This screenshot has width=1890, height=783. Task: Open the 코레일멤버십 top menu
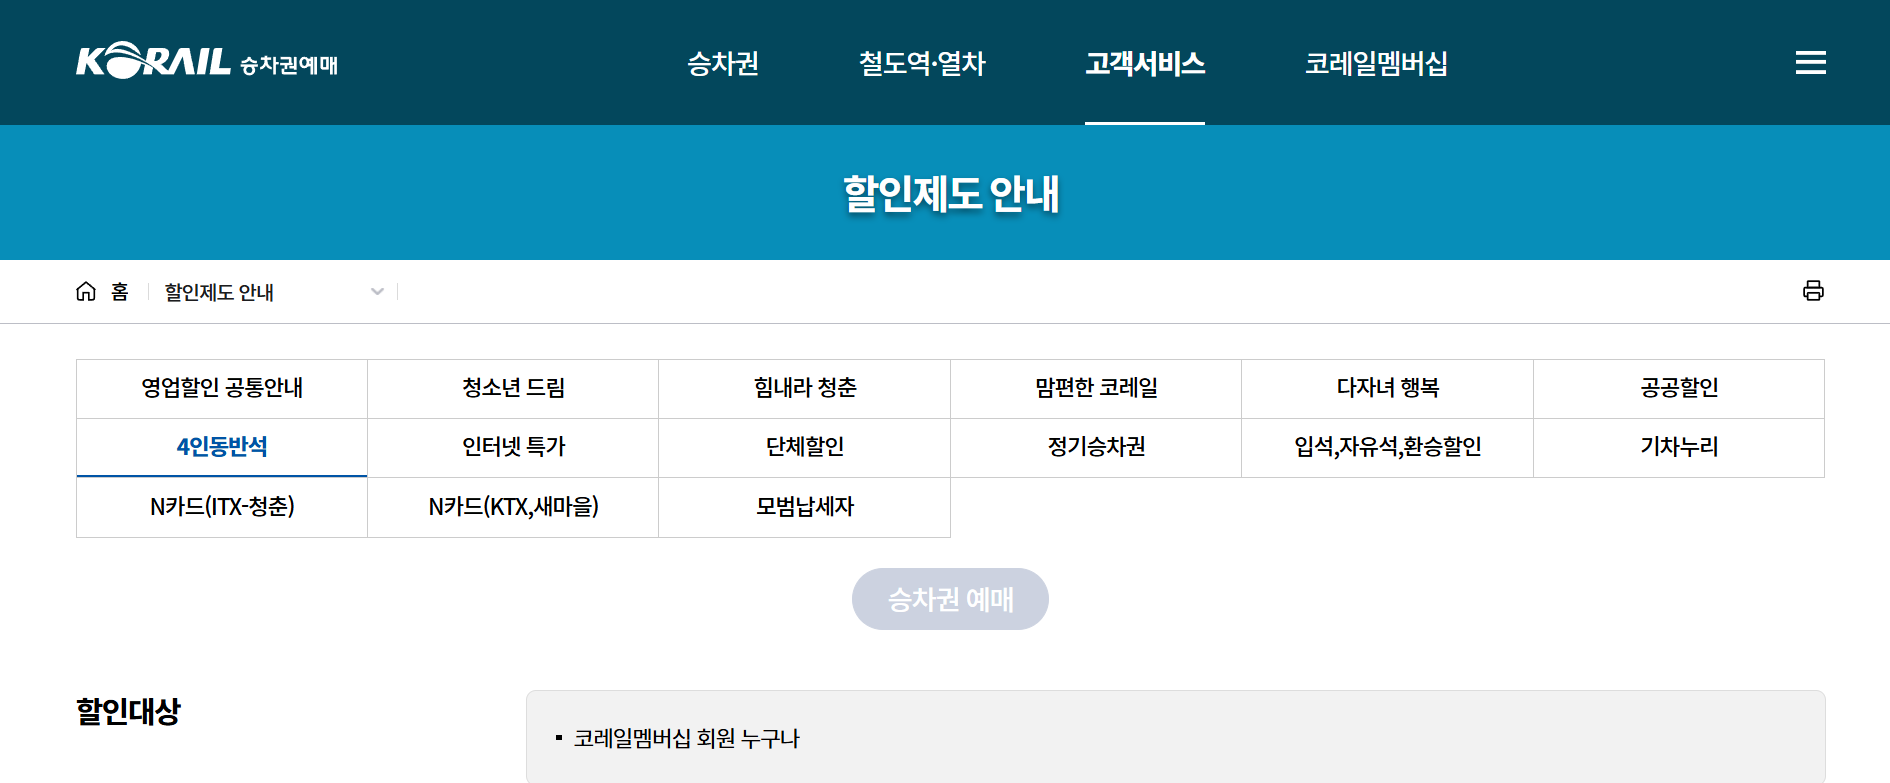pos(1376,63)
